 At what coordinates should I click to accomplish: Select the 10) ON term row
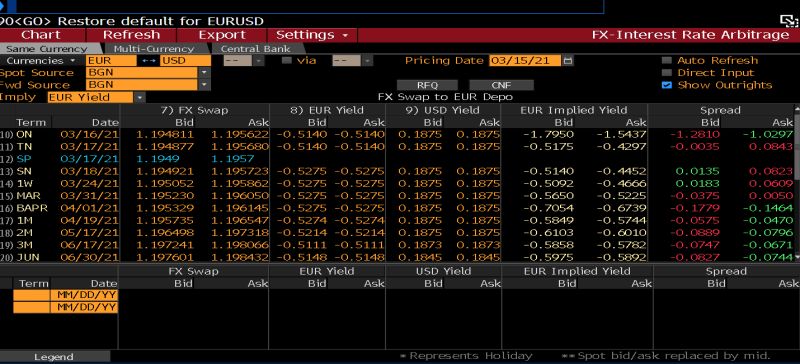tap(398, 135)
